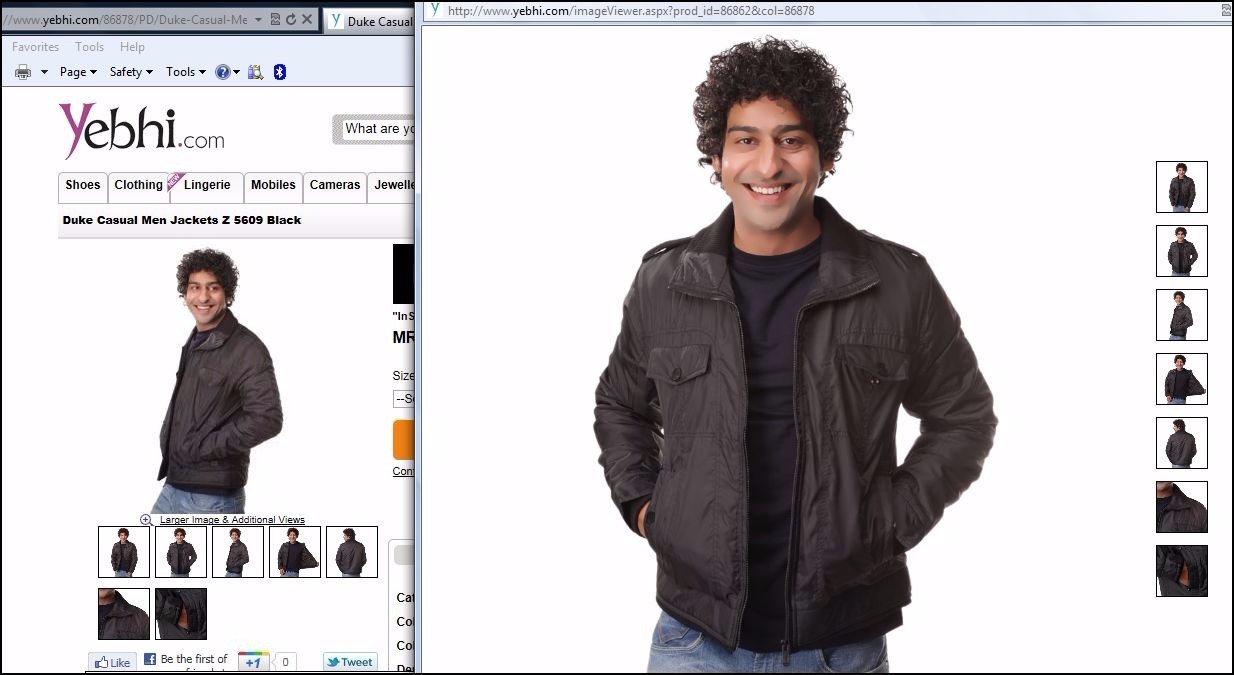Open the Safety dropdown menu

[131, 72]
